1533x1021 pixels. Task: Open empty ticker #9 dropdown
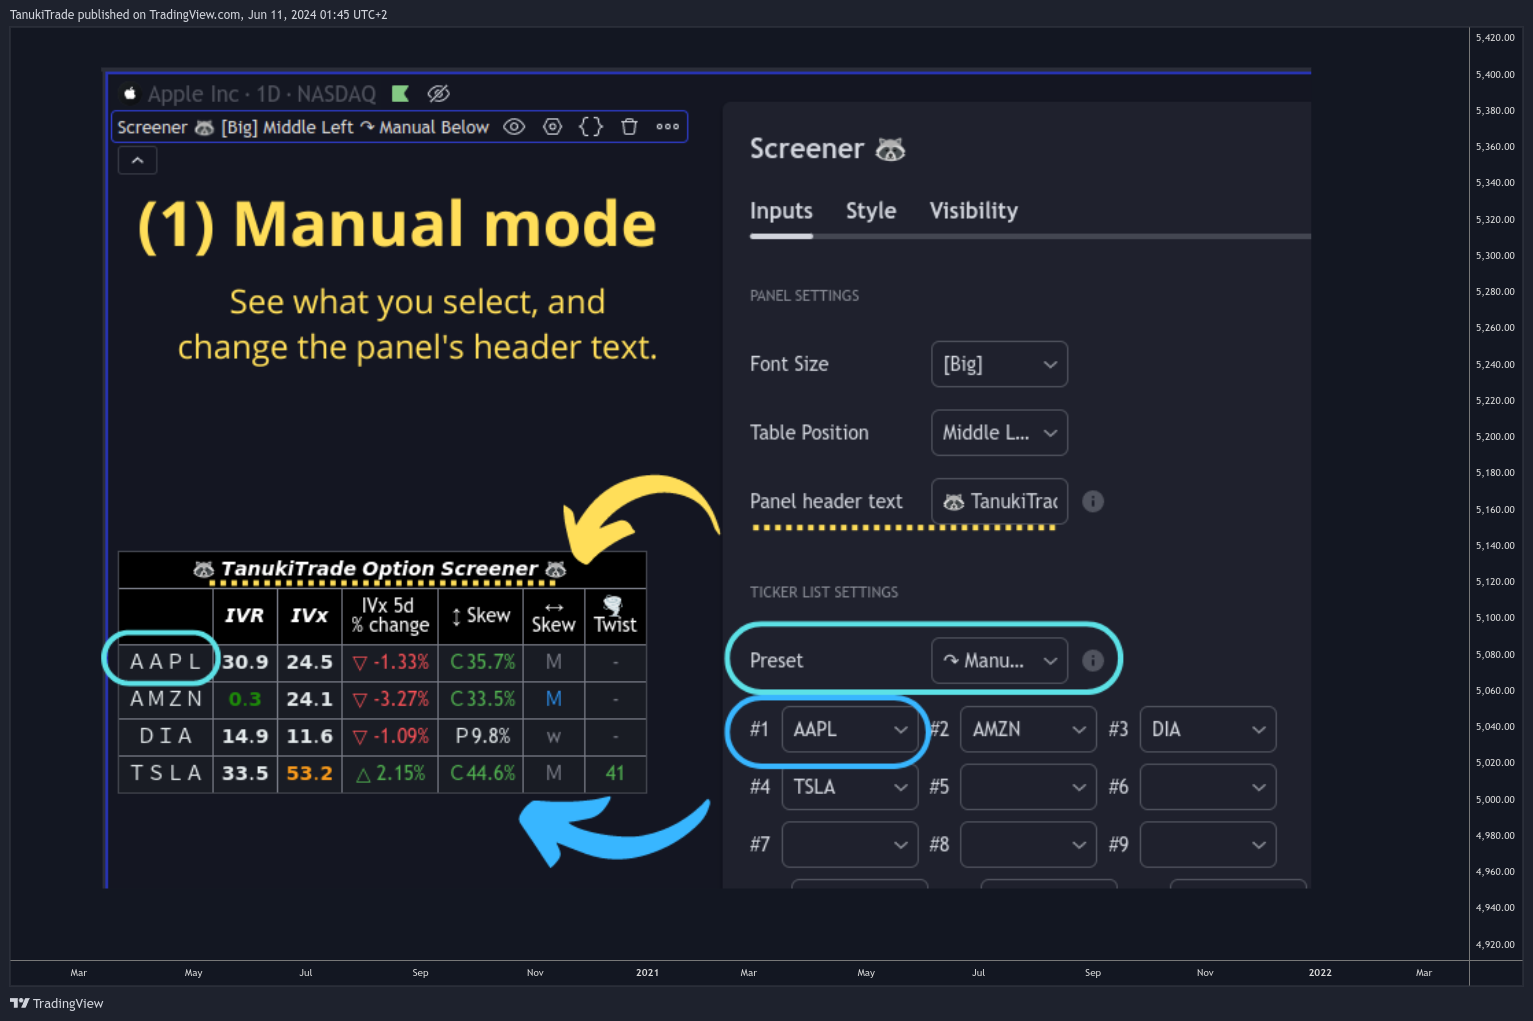click(x=1208, y=845)
